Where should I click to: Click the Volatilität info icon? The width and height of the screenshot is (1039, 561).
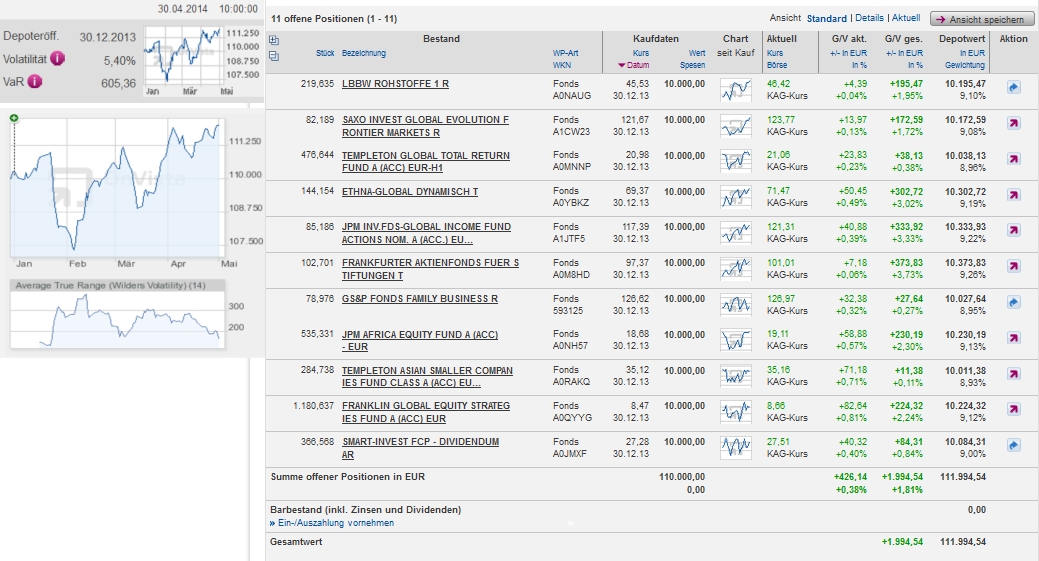tap(58, 59)
